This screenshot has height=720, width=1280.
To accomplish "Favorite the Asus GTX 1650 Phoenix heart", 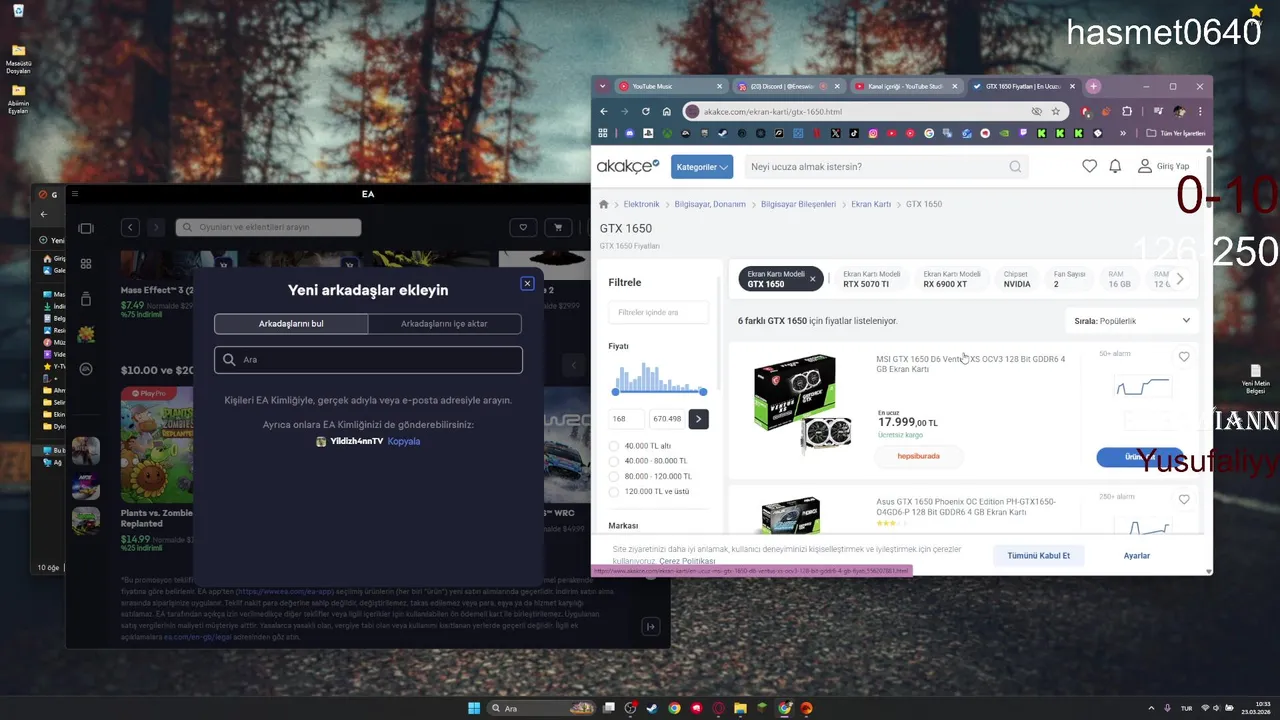I will [1184, 499].
